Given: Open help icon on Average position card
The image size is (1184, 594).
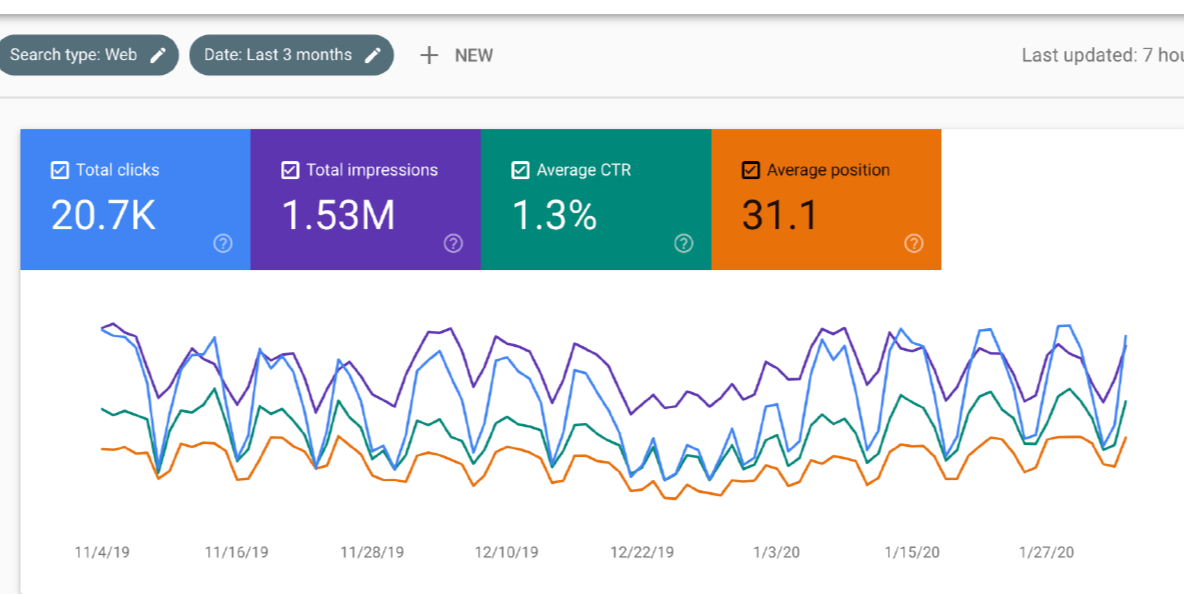Looking at the screenshot, I should [914, 243].
